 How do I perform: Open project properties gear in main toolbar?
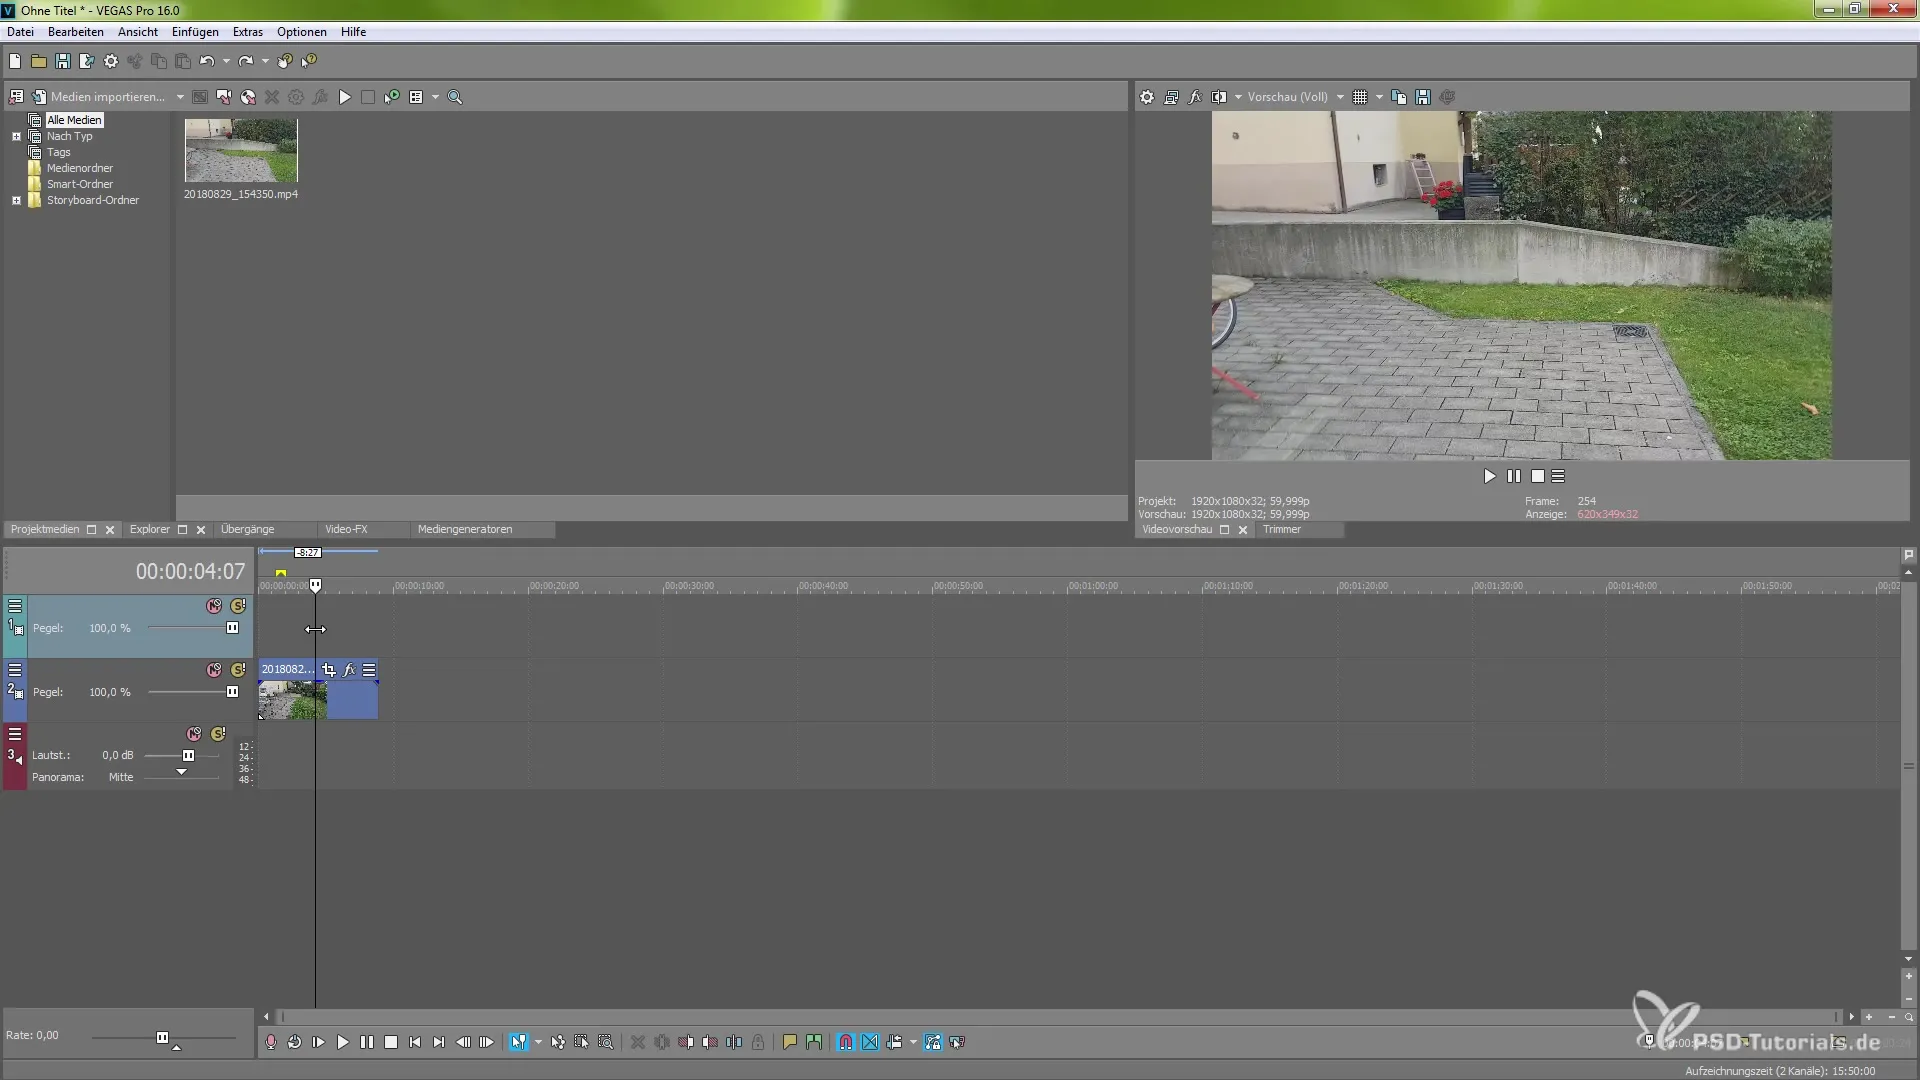point(111,61)
